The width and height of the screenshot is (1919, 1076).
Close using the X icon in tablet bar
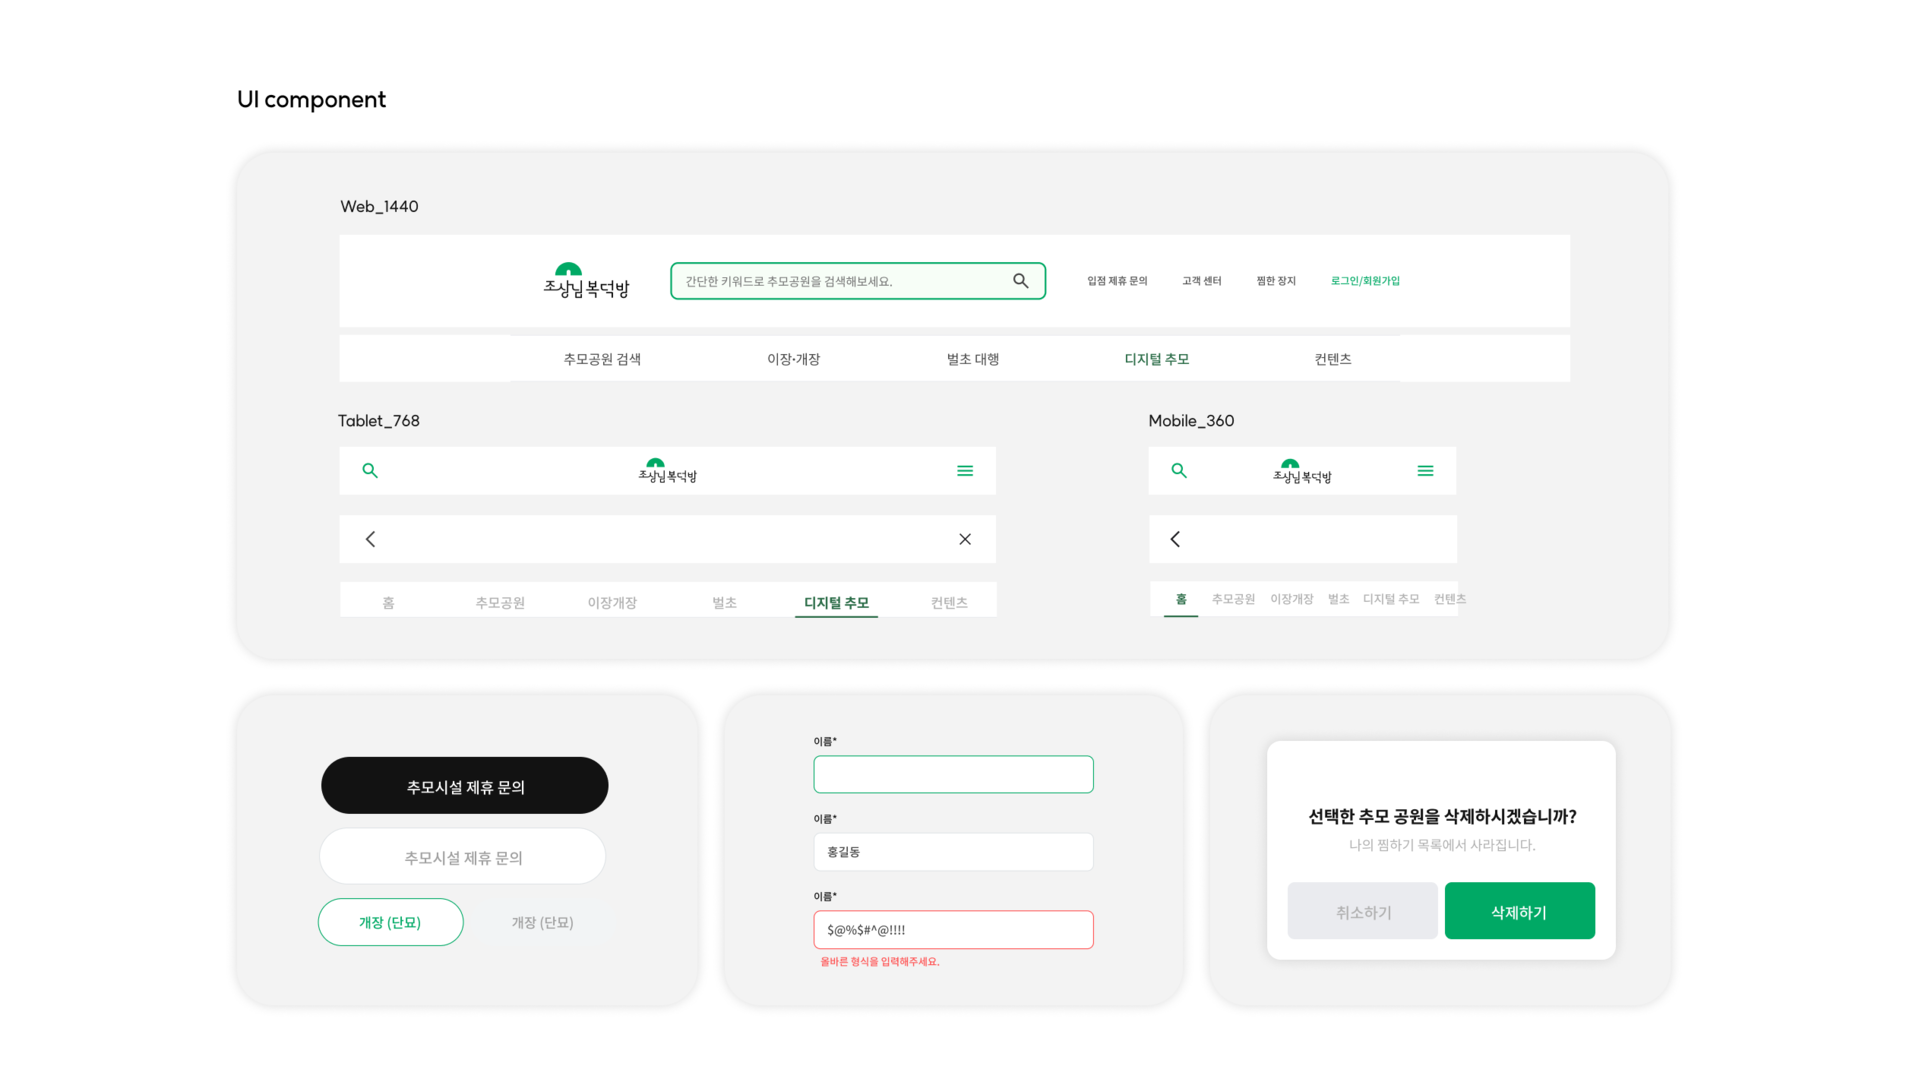click(965, 539)
